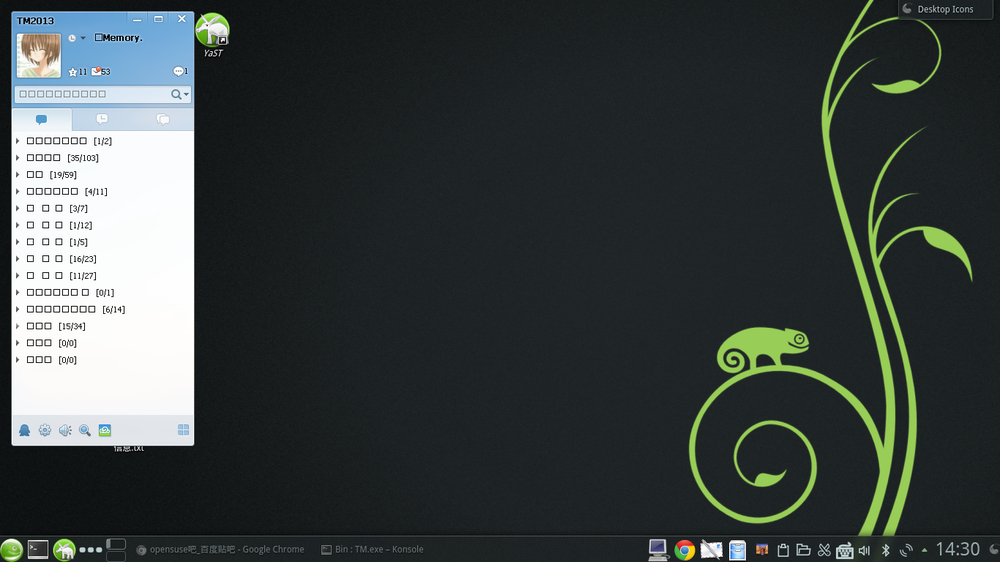Expand the contact group showing [1/2]

[x=18, y=141]
